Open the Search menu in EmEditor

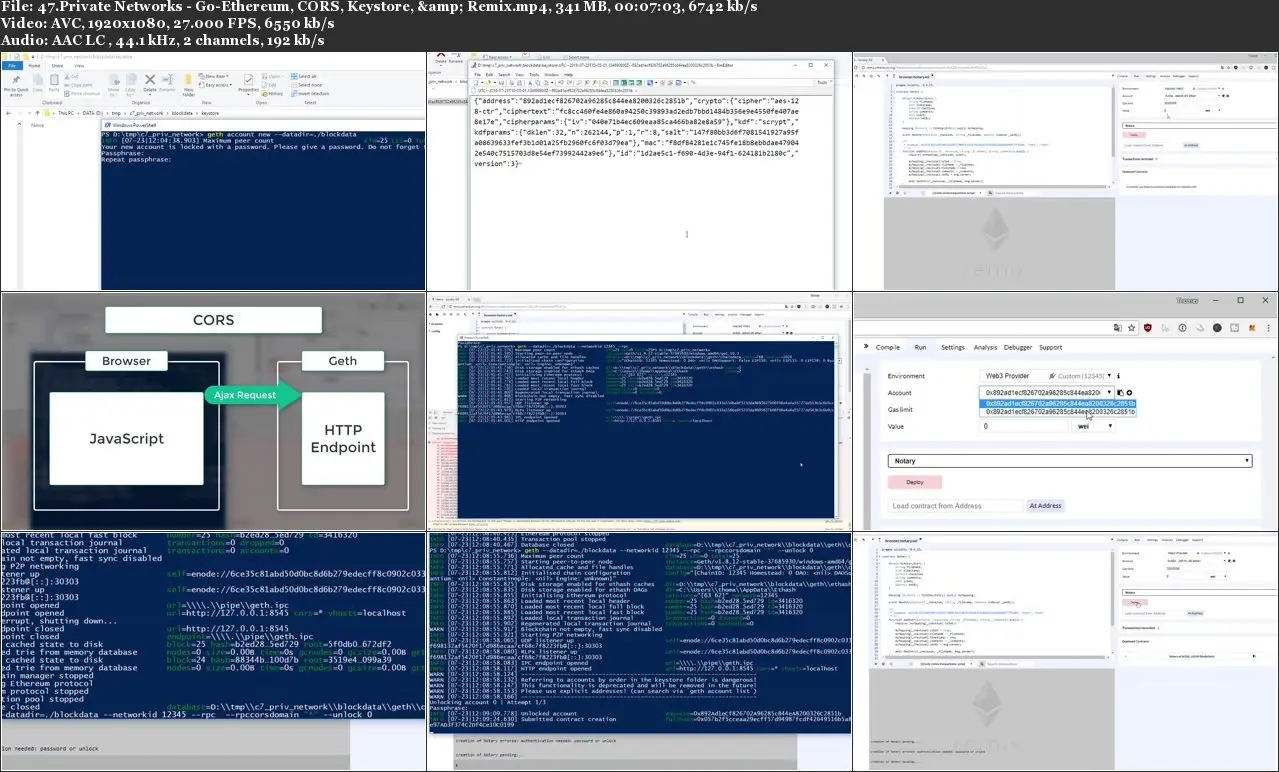coord(505,74)
